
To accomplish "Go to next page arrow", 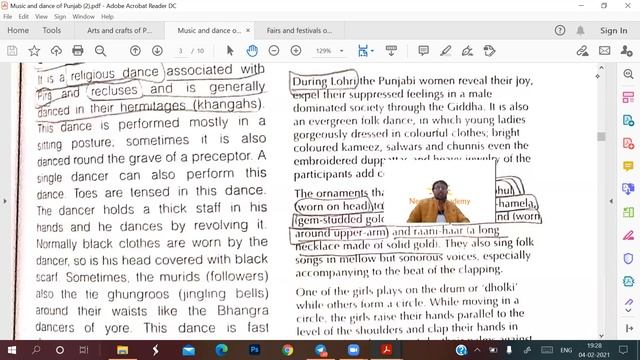I will point(157,51).
